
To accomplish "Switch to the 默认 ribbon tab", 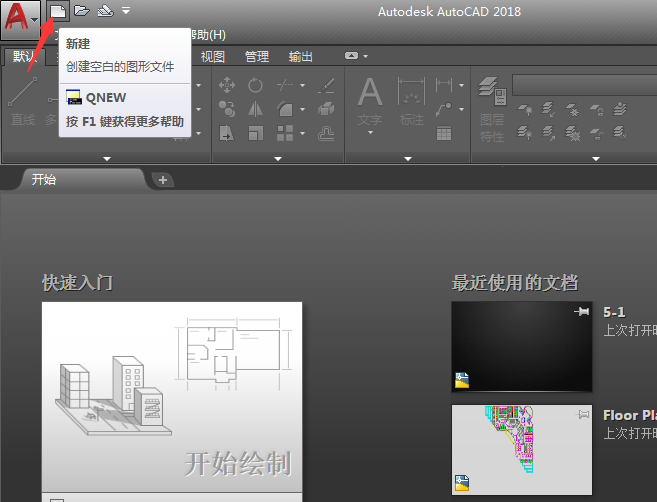I will coord(24,56).
